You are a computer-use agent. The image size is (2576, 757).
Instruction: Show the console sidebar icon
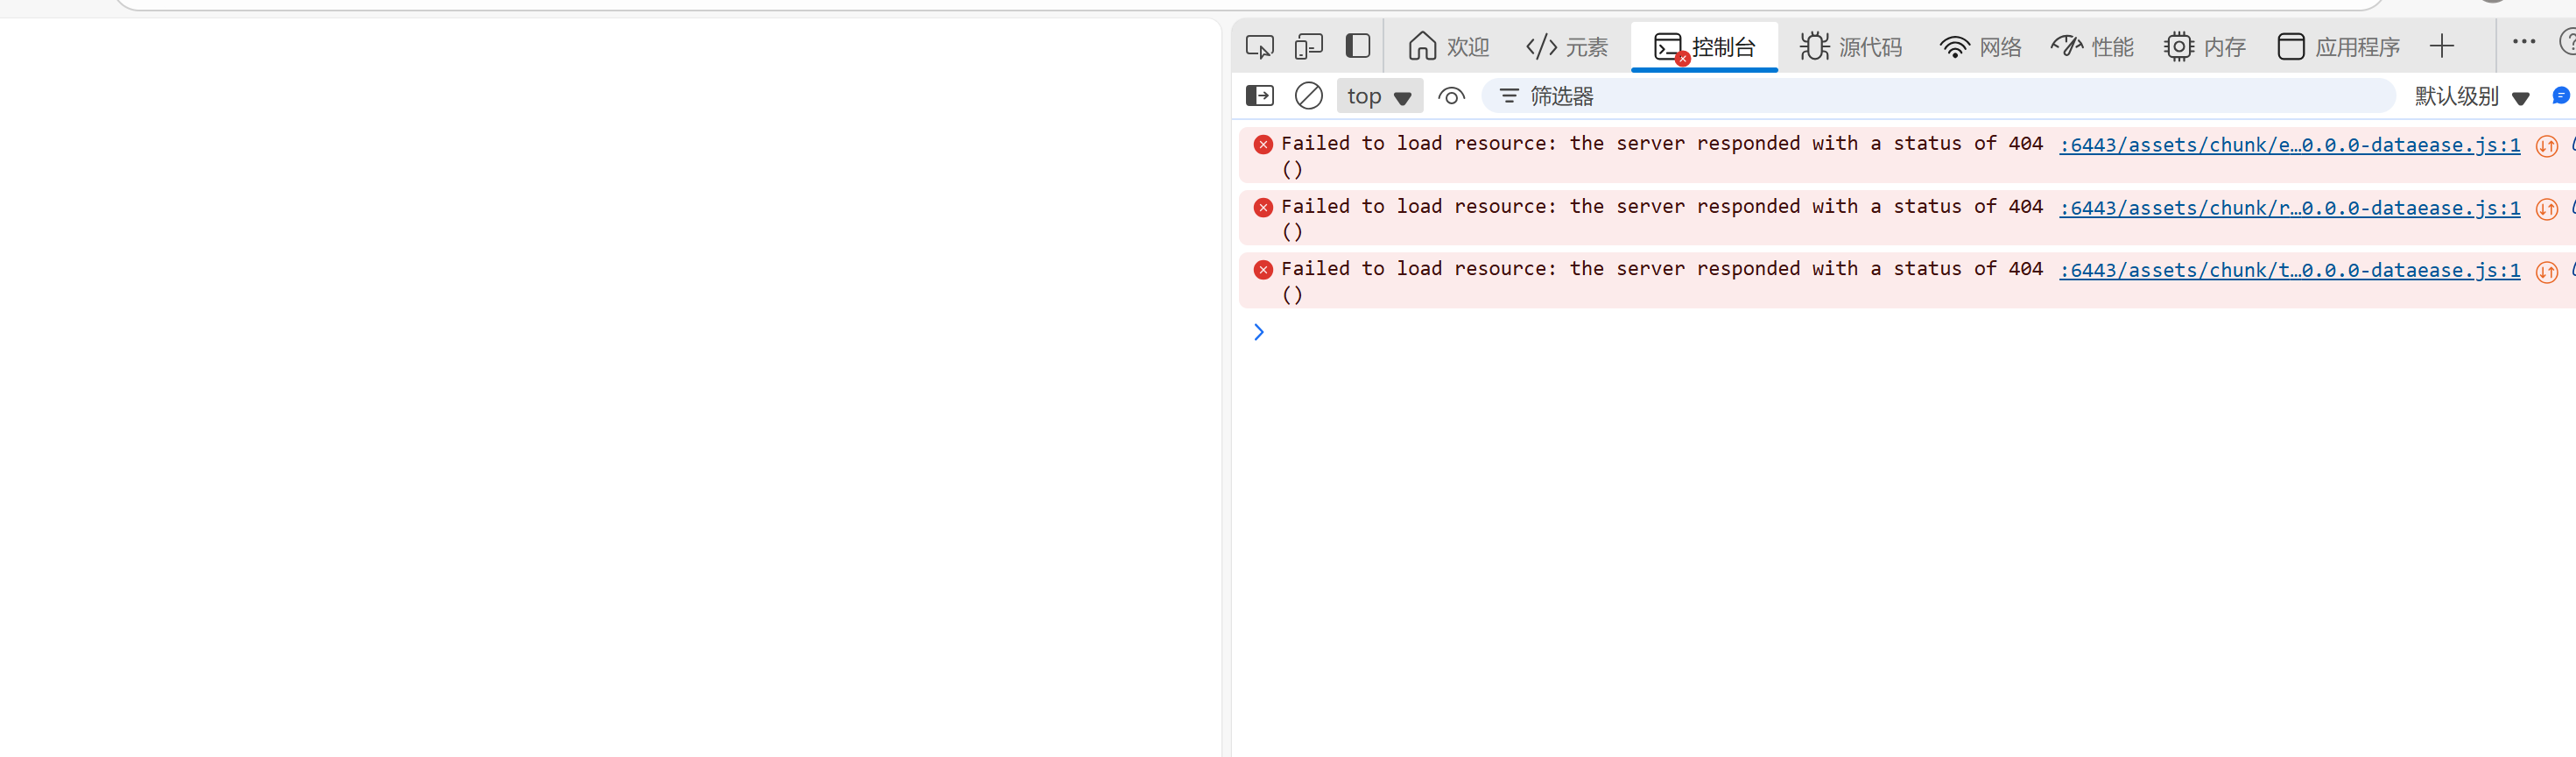click(x=1259, y=96)
